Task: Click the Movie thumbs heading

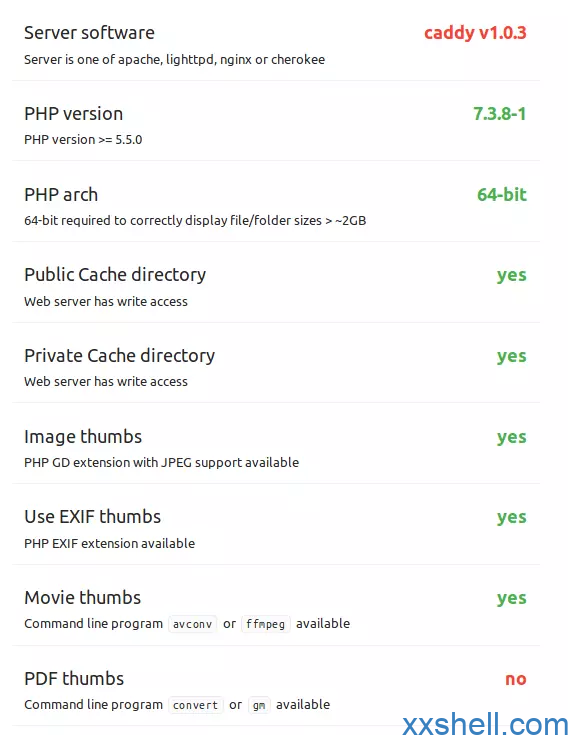Action: point(82,598)
